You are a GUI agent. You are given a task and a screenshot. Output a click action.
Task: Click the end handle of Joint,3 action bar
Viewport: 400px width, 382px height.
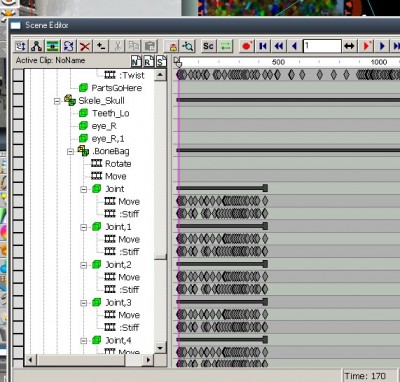(x=265, y=302)
